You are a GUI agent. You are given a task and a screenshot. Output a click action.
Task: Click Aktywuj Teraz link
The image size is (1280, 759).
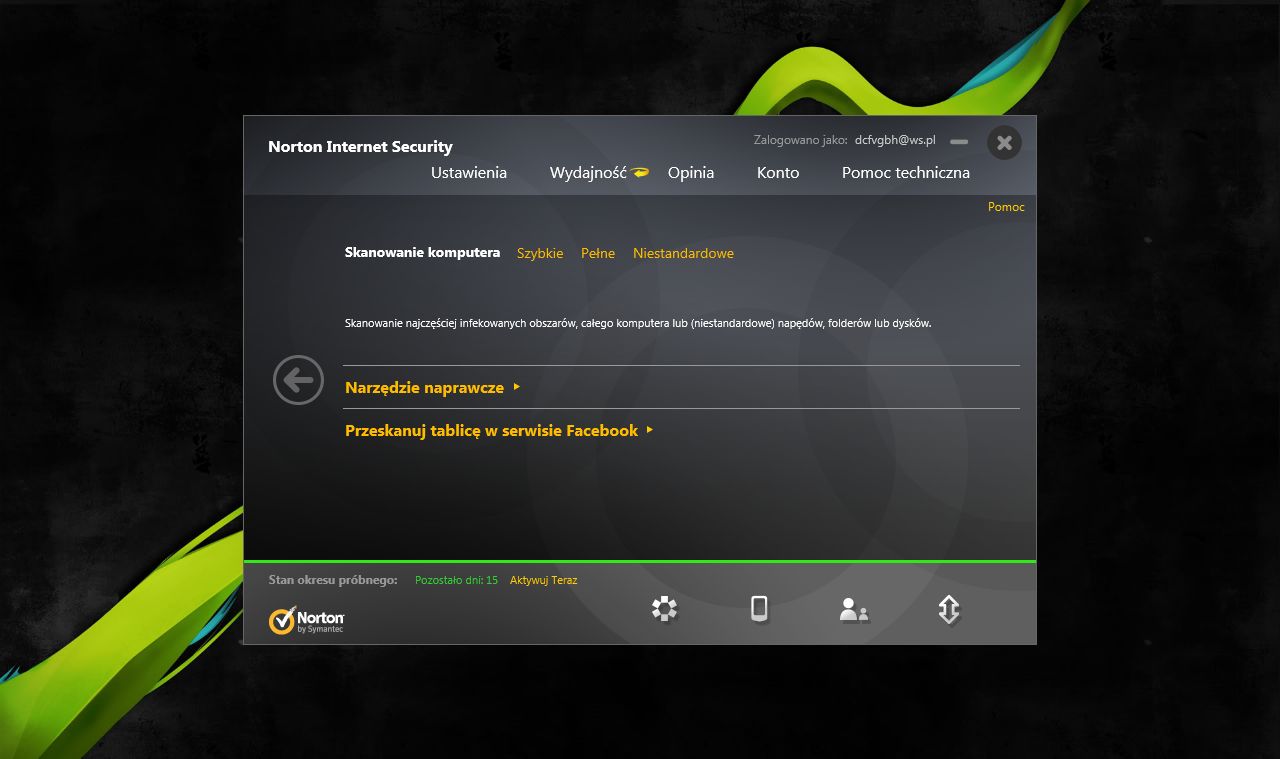coord(543,580)
